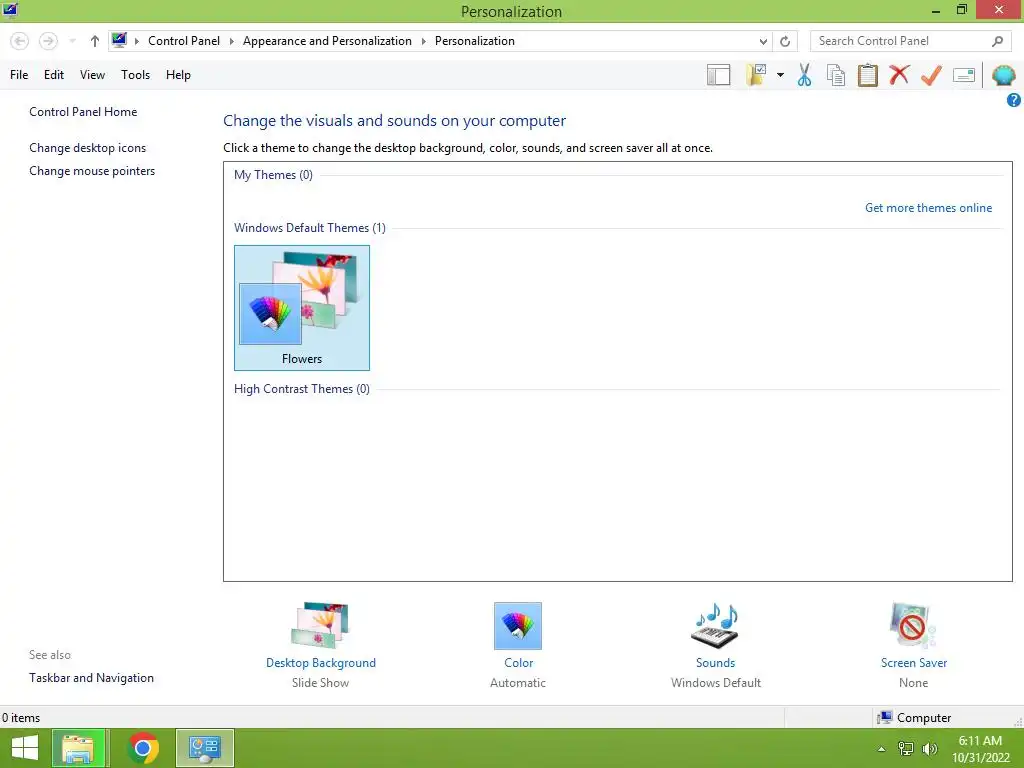Screen dimensions: 1024x768
Task: Click the folder options toolbar icon
Action: pos(756,75)
